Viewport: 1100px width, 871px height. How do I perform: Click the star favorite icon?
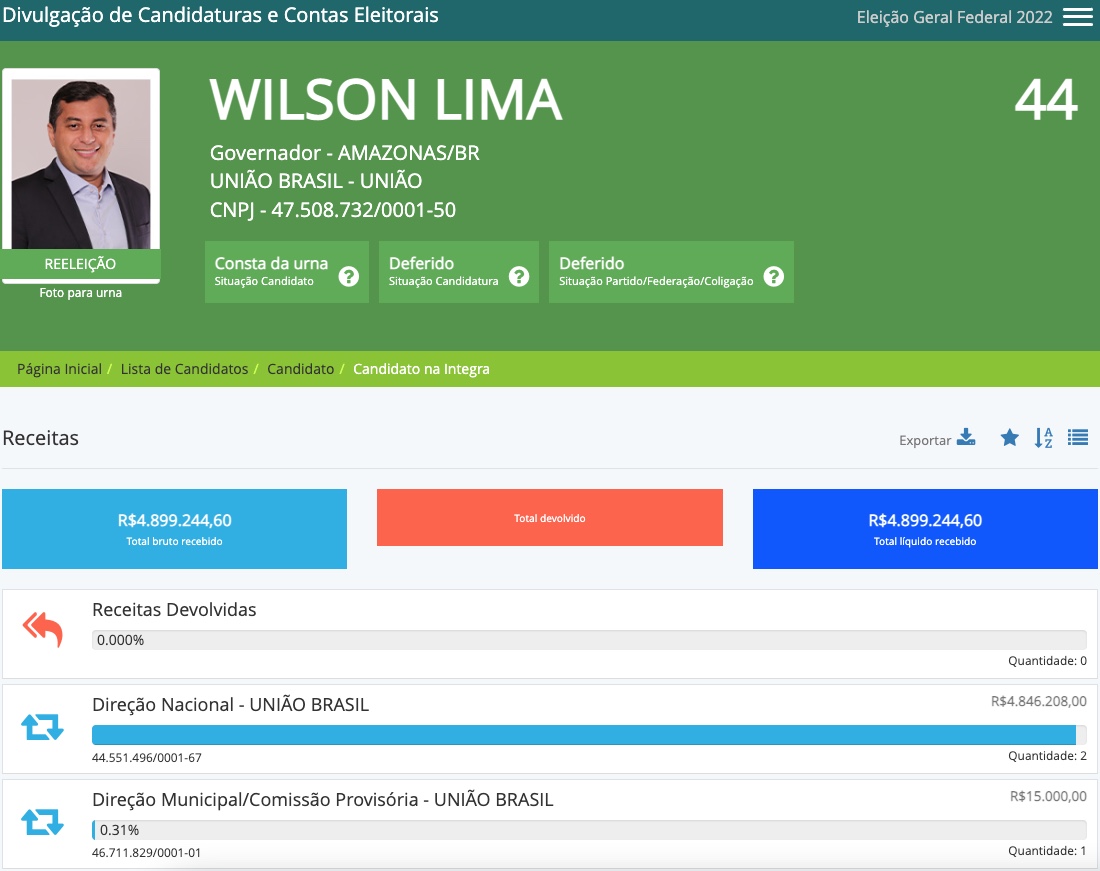(x=1010, y=437)
